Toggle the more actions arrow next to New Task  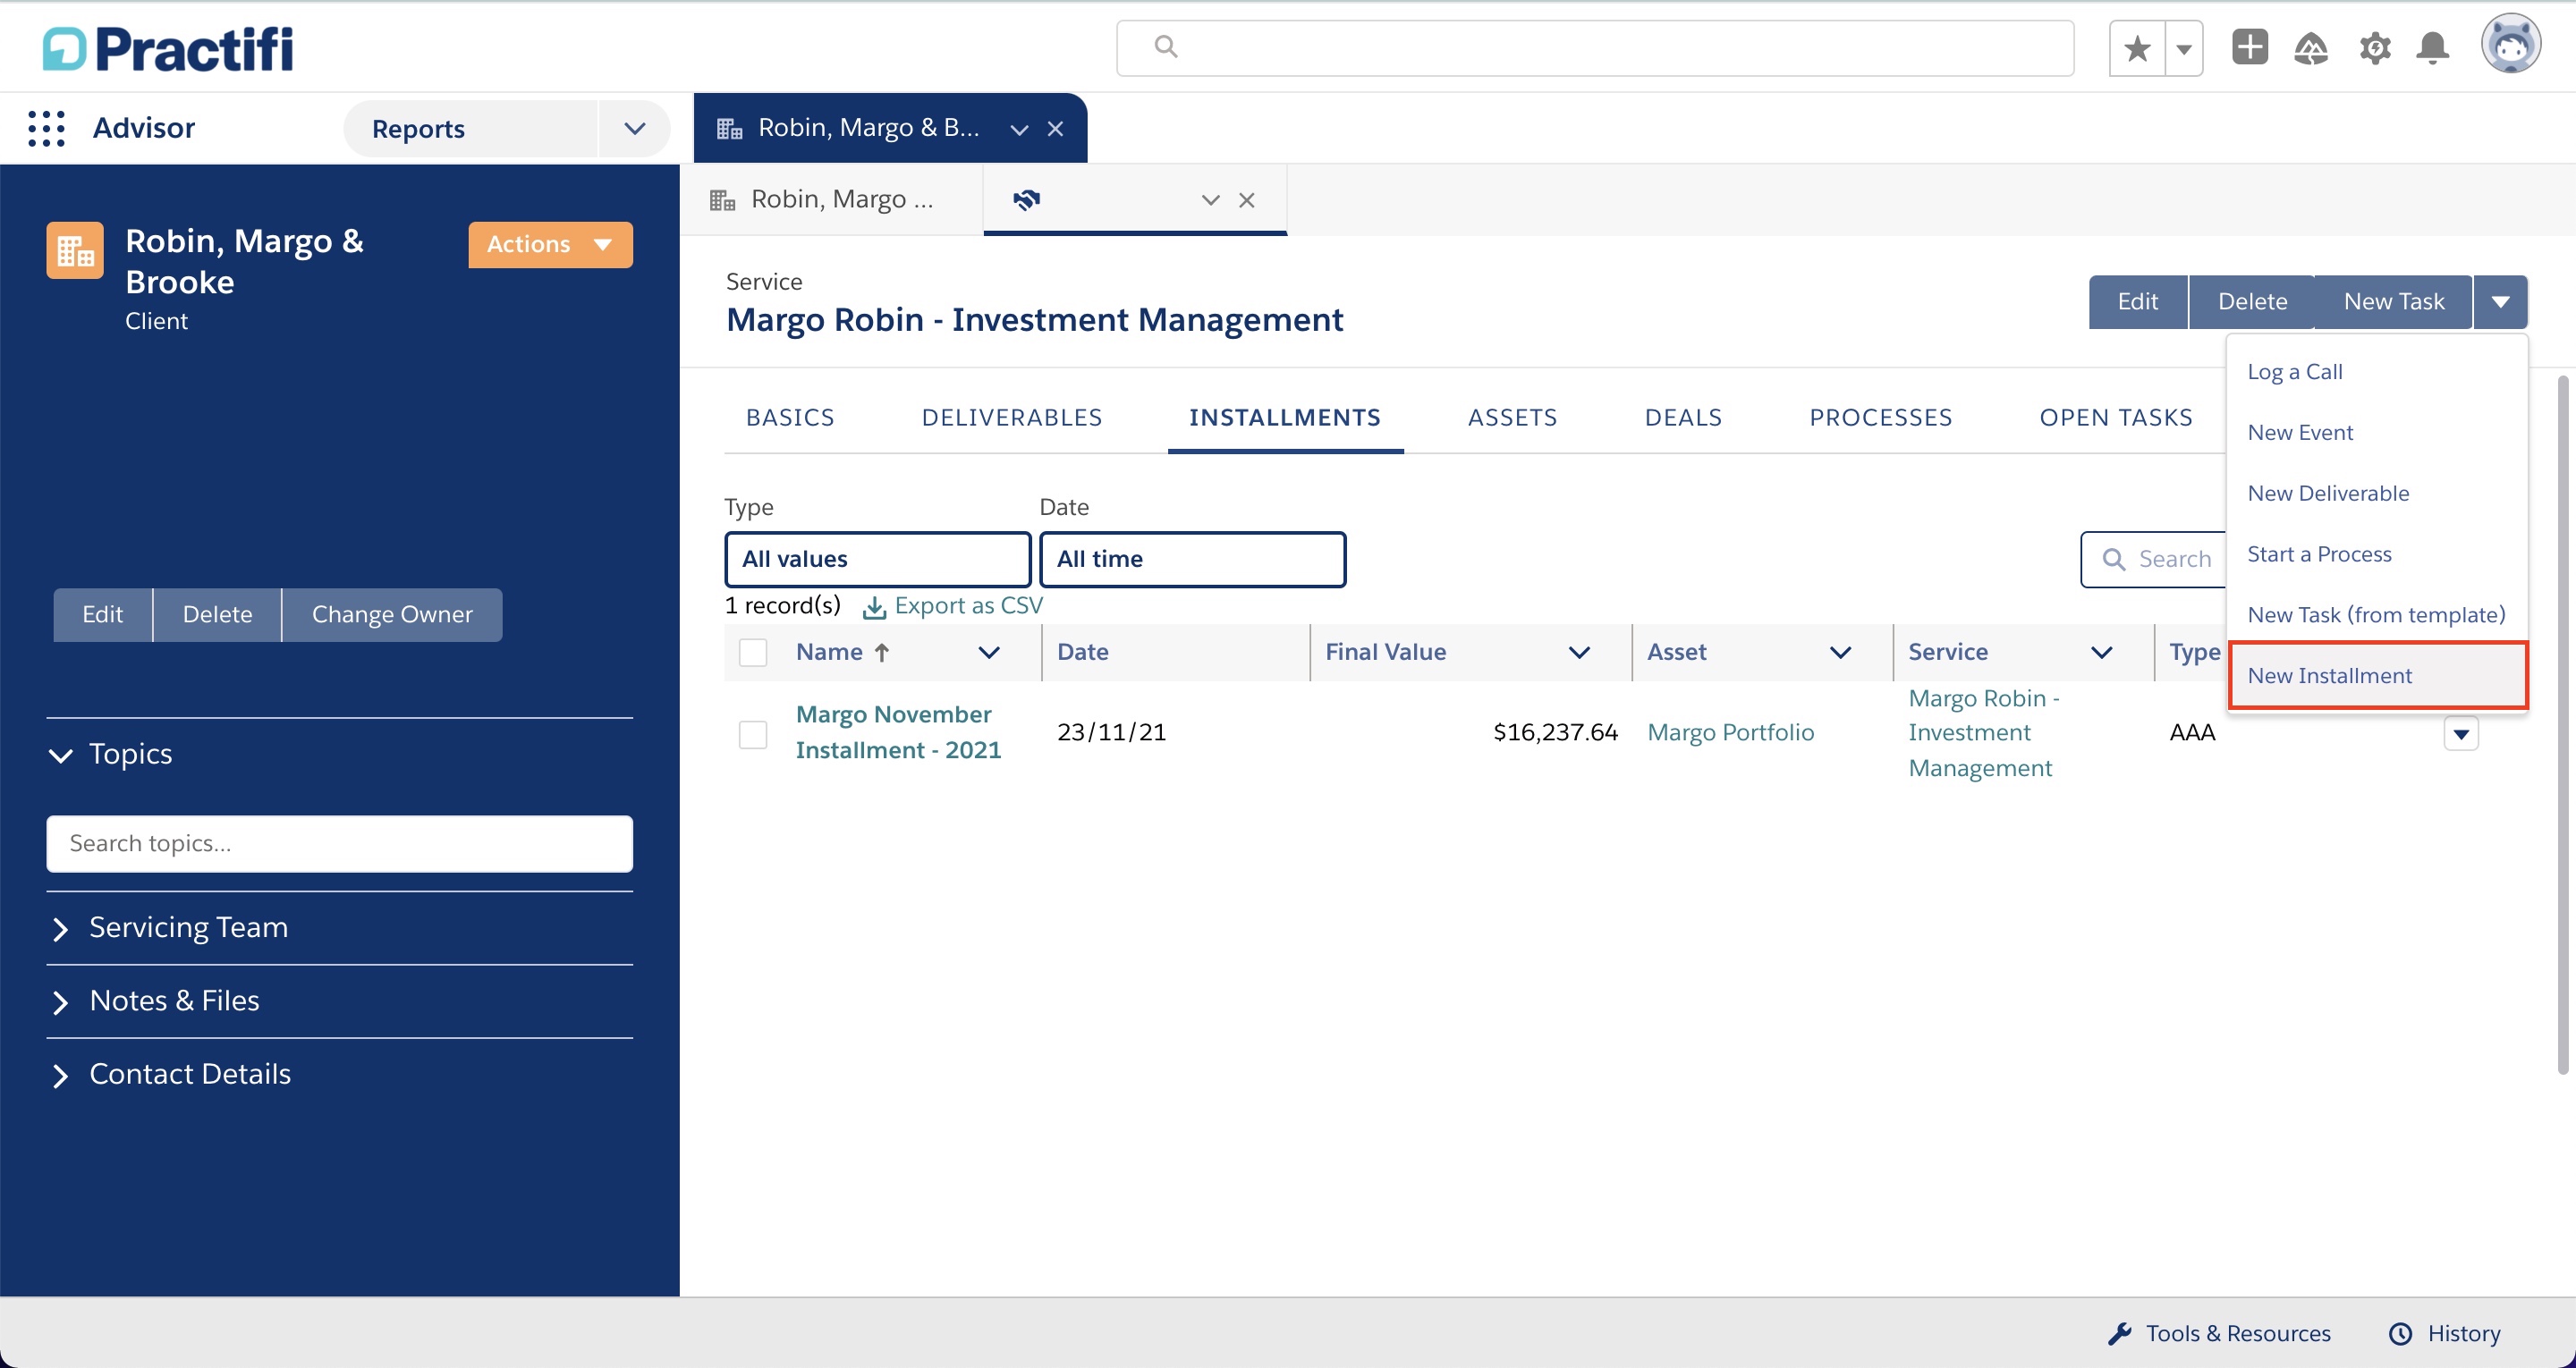tap(2500, 301)
